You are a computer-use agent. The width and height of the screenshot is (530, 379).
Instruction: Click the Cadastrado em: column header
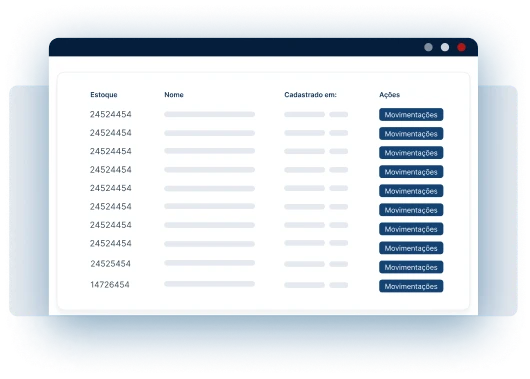tap(310, 95)
